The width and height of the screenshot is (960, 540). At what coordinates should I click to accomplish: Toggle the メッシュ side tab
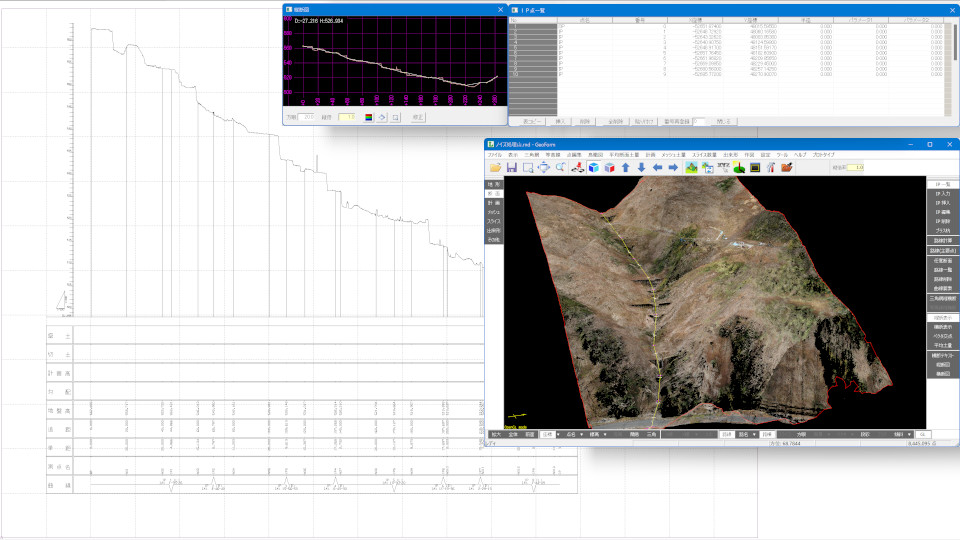pyautogui.click(x=493, y=212)
